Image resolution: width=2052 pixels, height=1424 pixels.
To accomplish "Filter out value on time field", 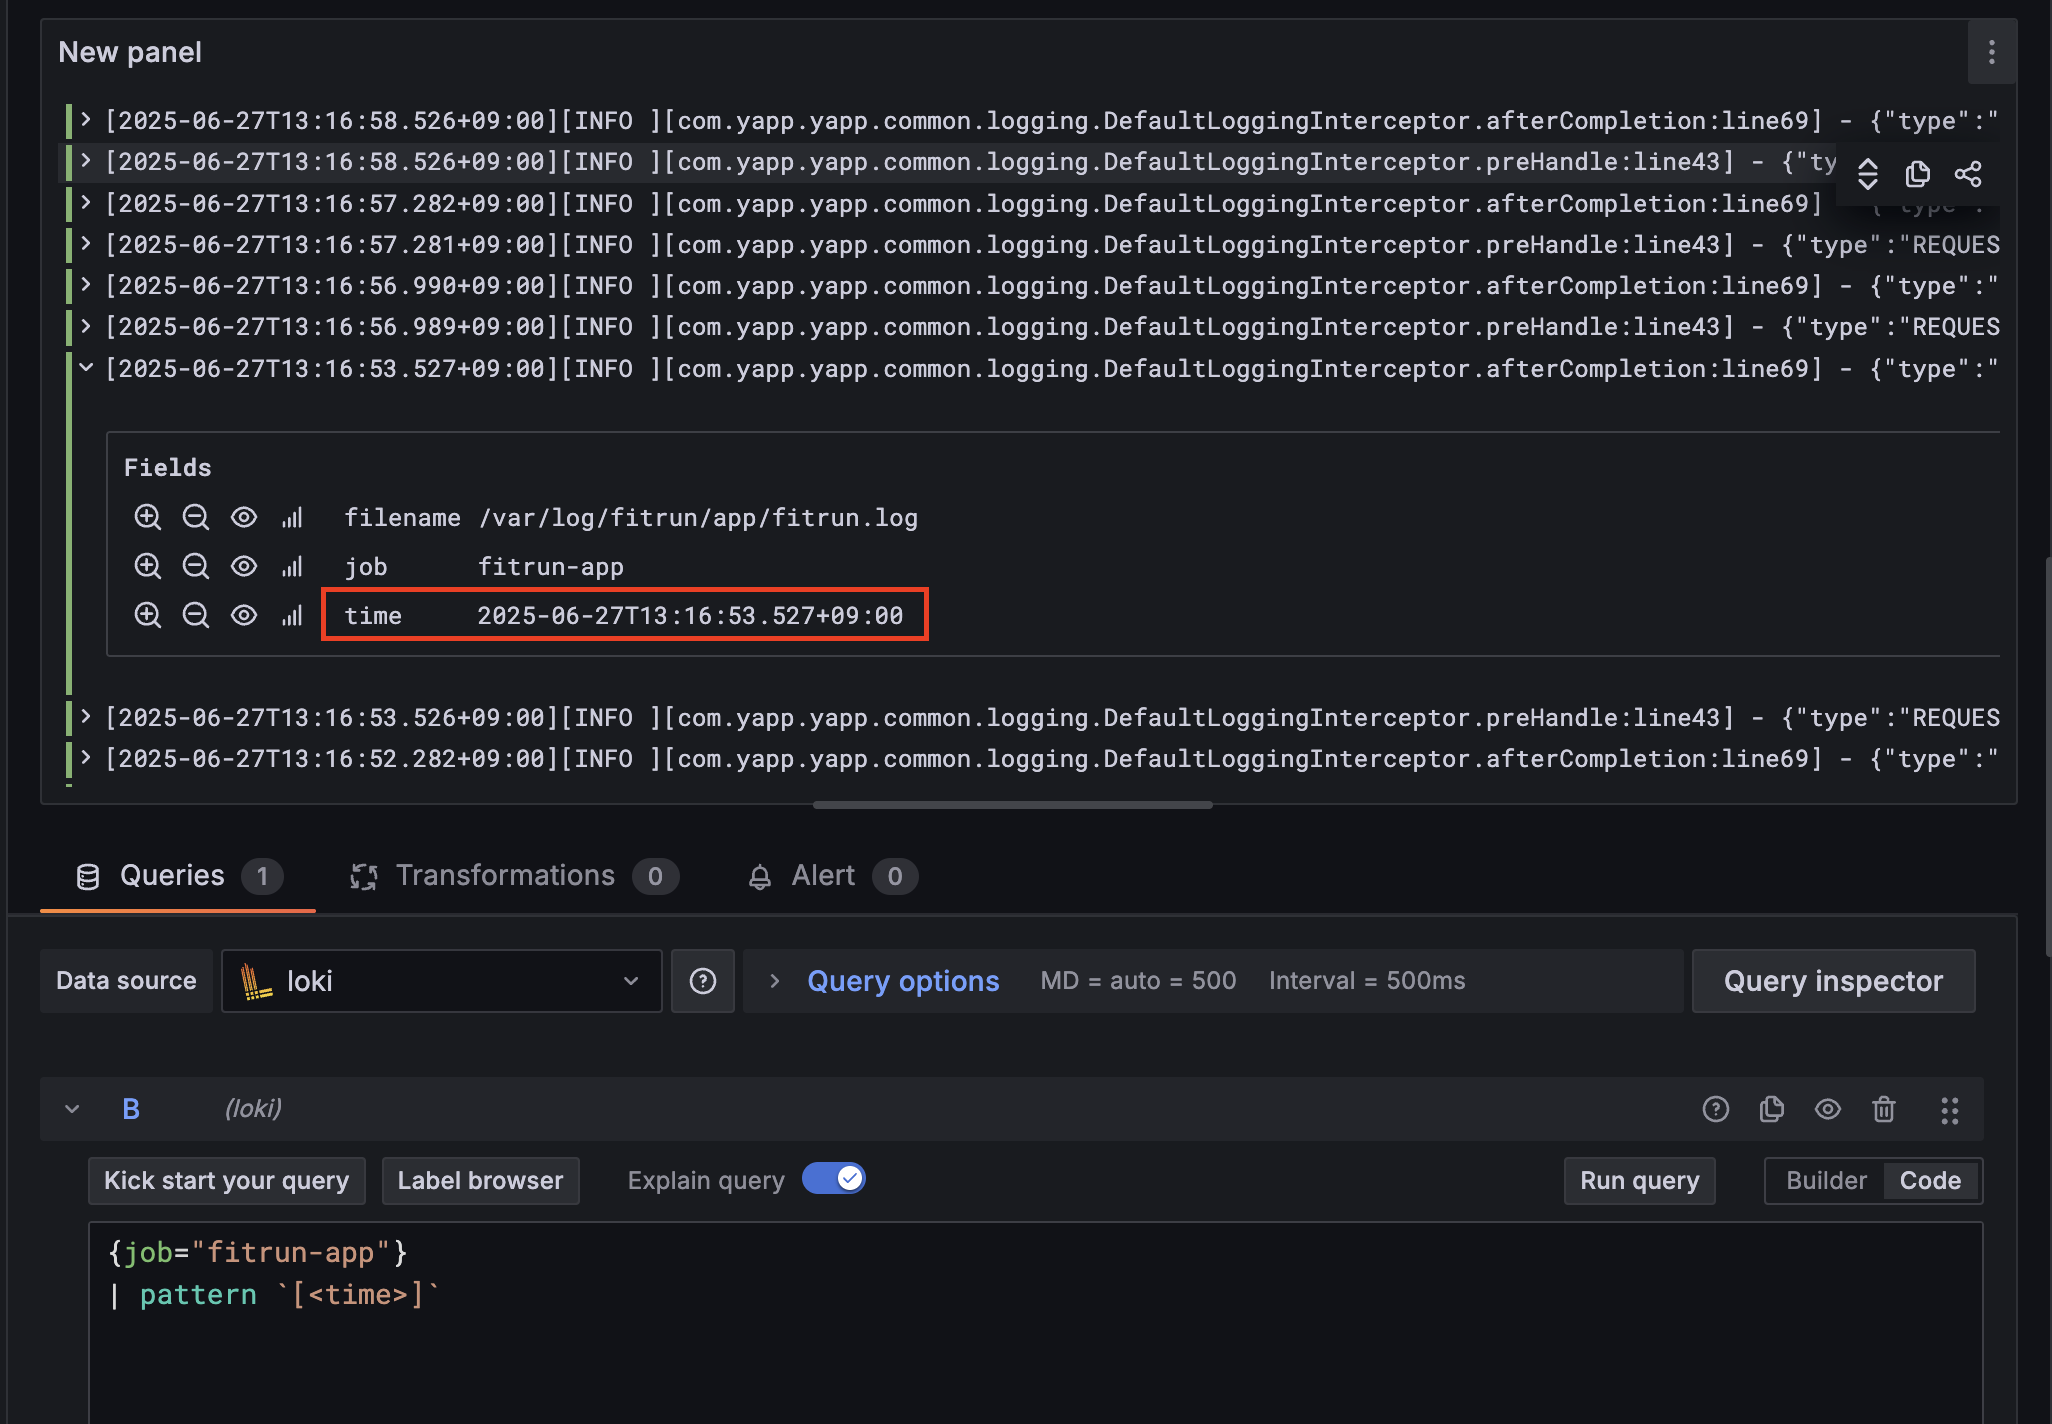I will point(196,615).
